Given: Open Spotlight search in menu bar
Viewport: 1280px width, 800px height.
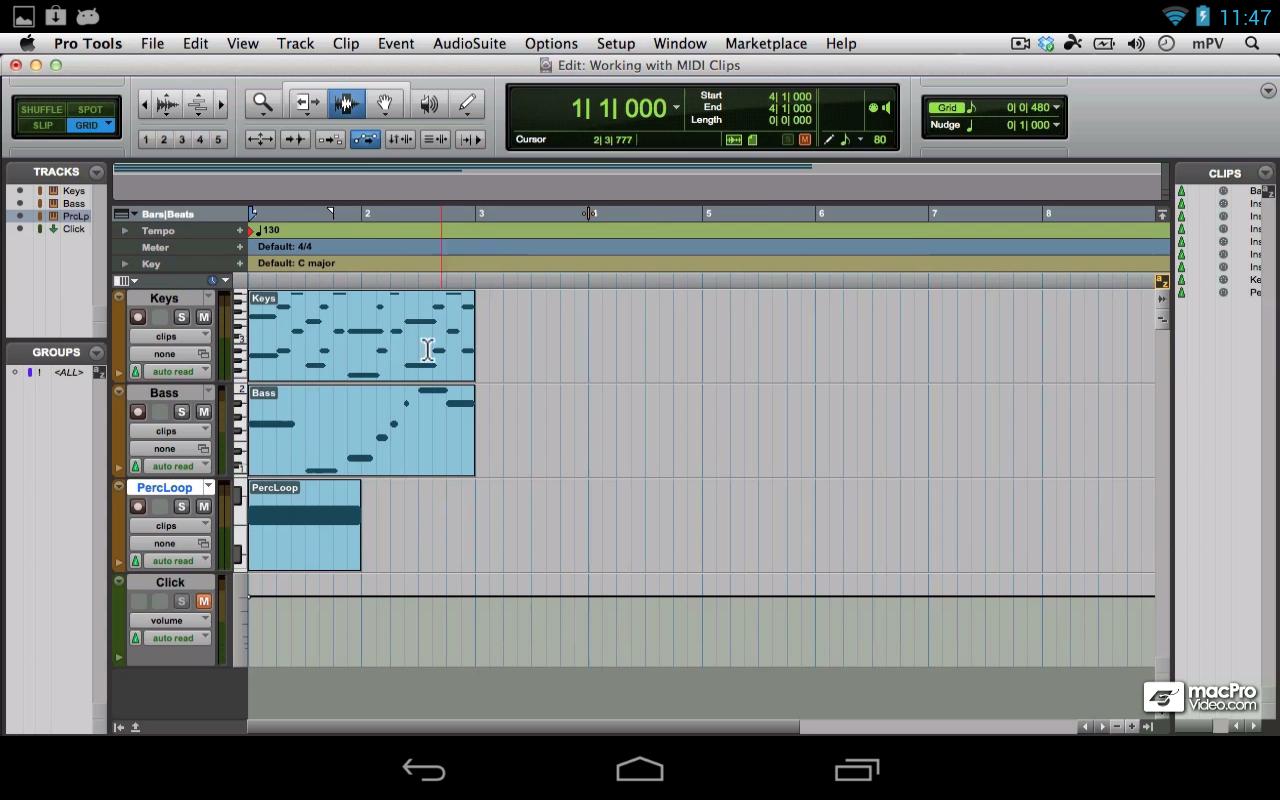Looking at the screenshot, I should click(x=1252, y=43).
